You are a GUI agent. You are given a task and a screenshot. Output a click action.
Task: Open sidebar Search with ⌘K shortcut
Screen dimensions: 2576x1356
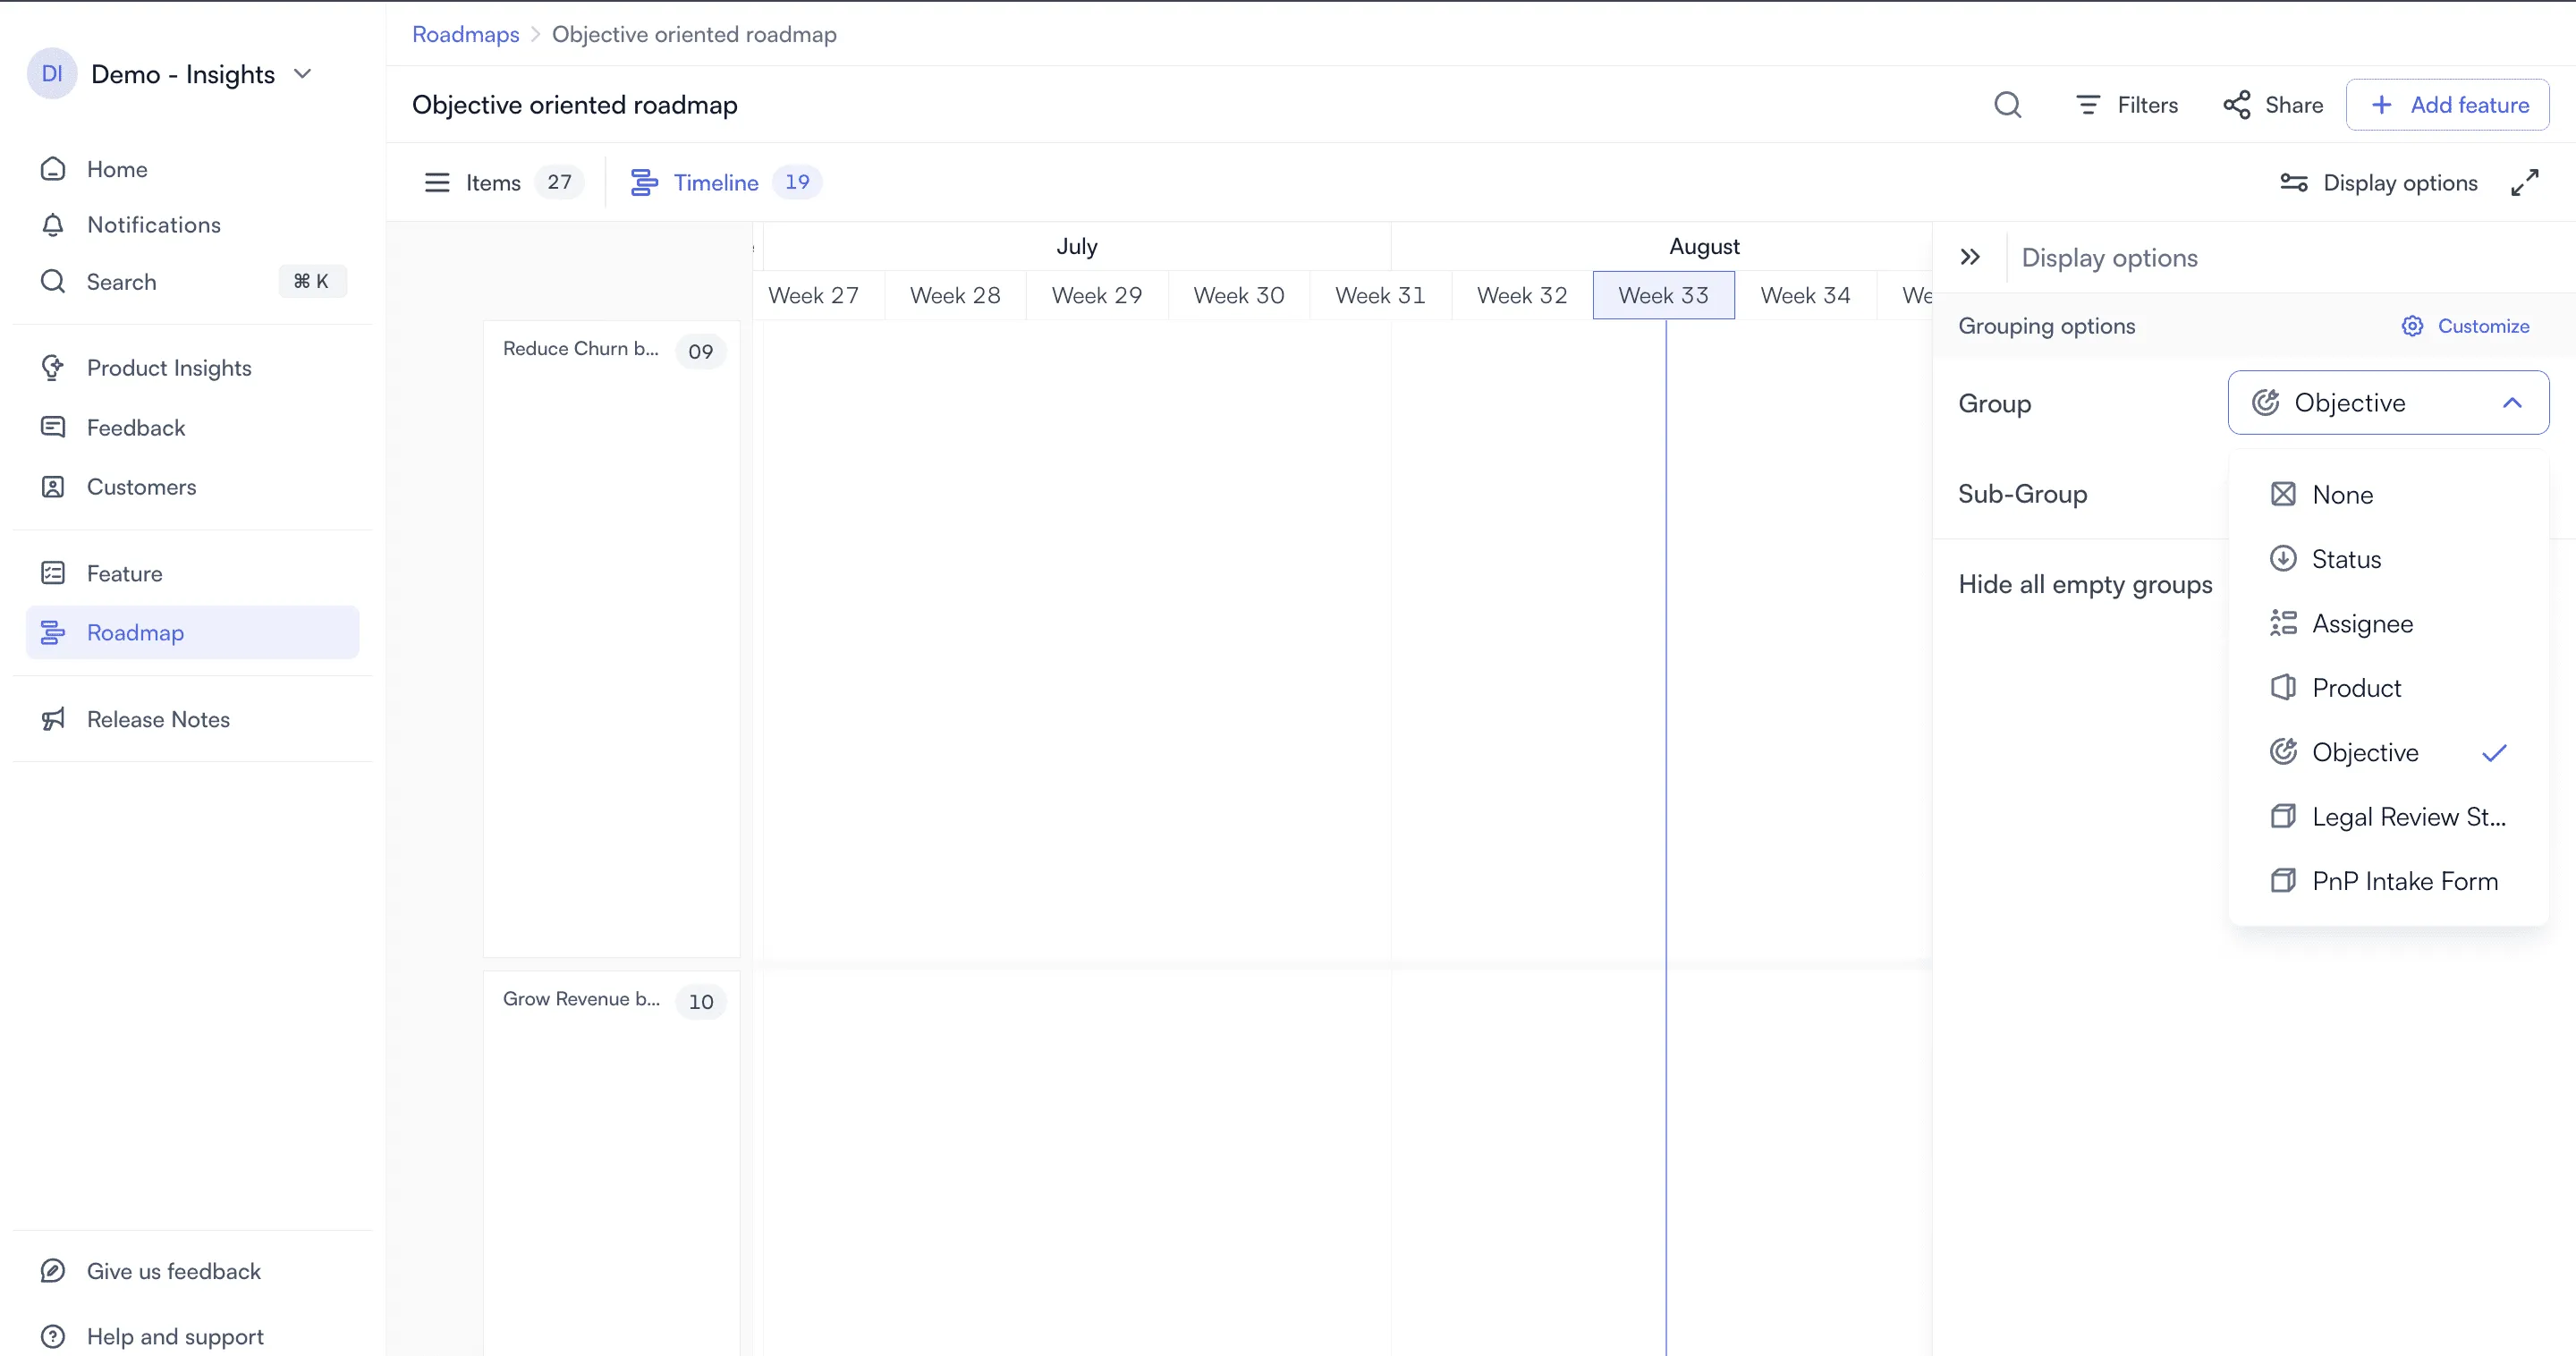[192, 282]
